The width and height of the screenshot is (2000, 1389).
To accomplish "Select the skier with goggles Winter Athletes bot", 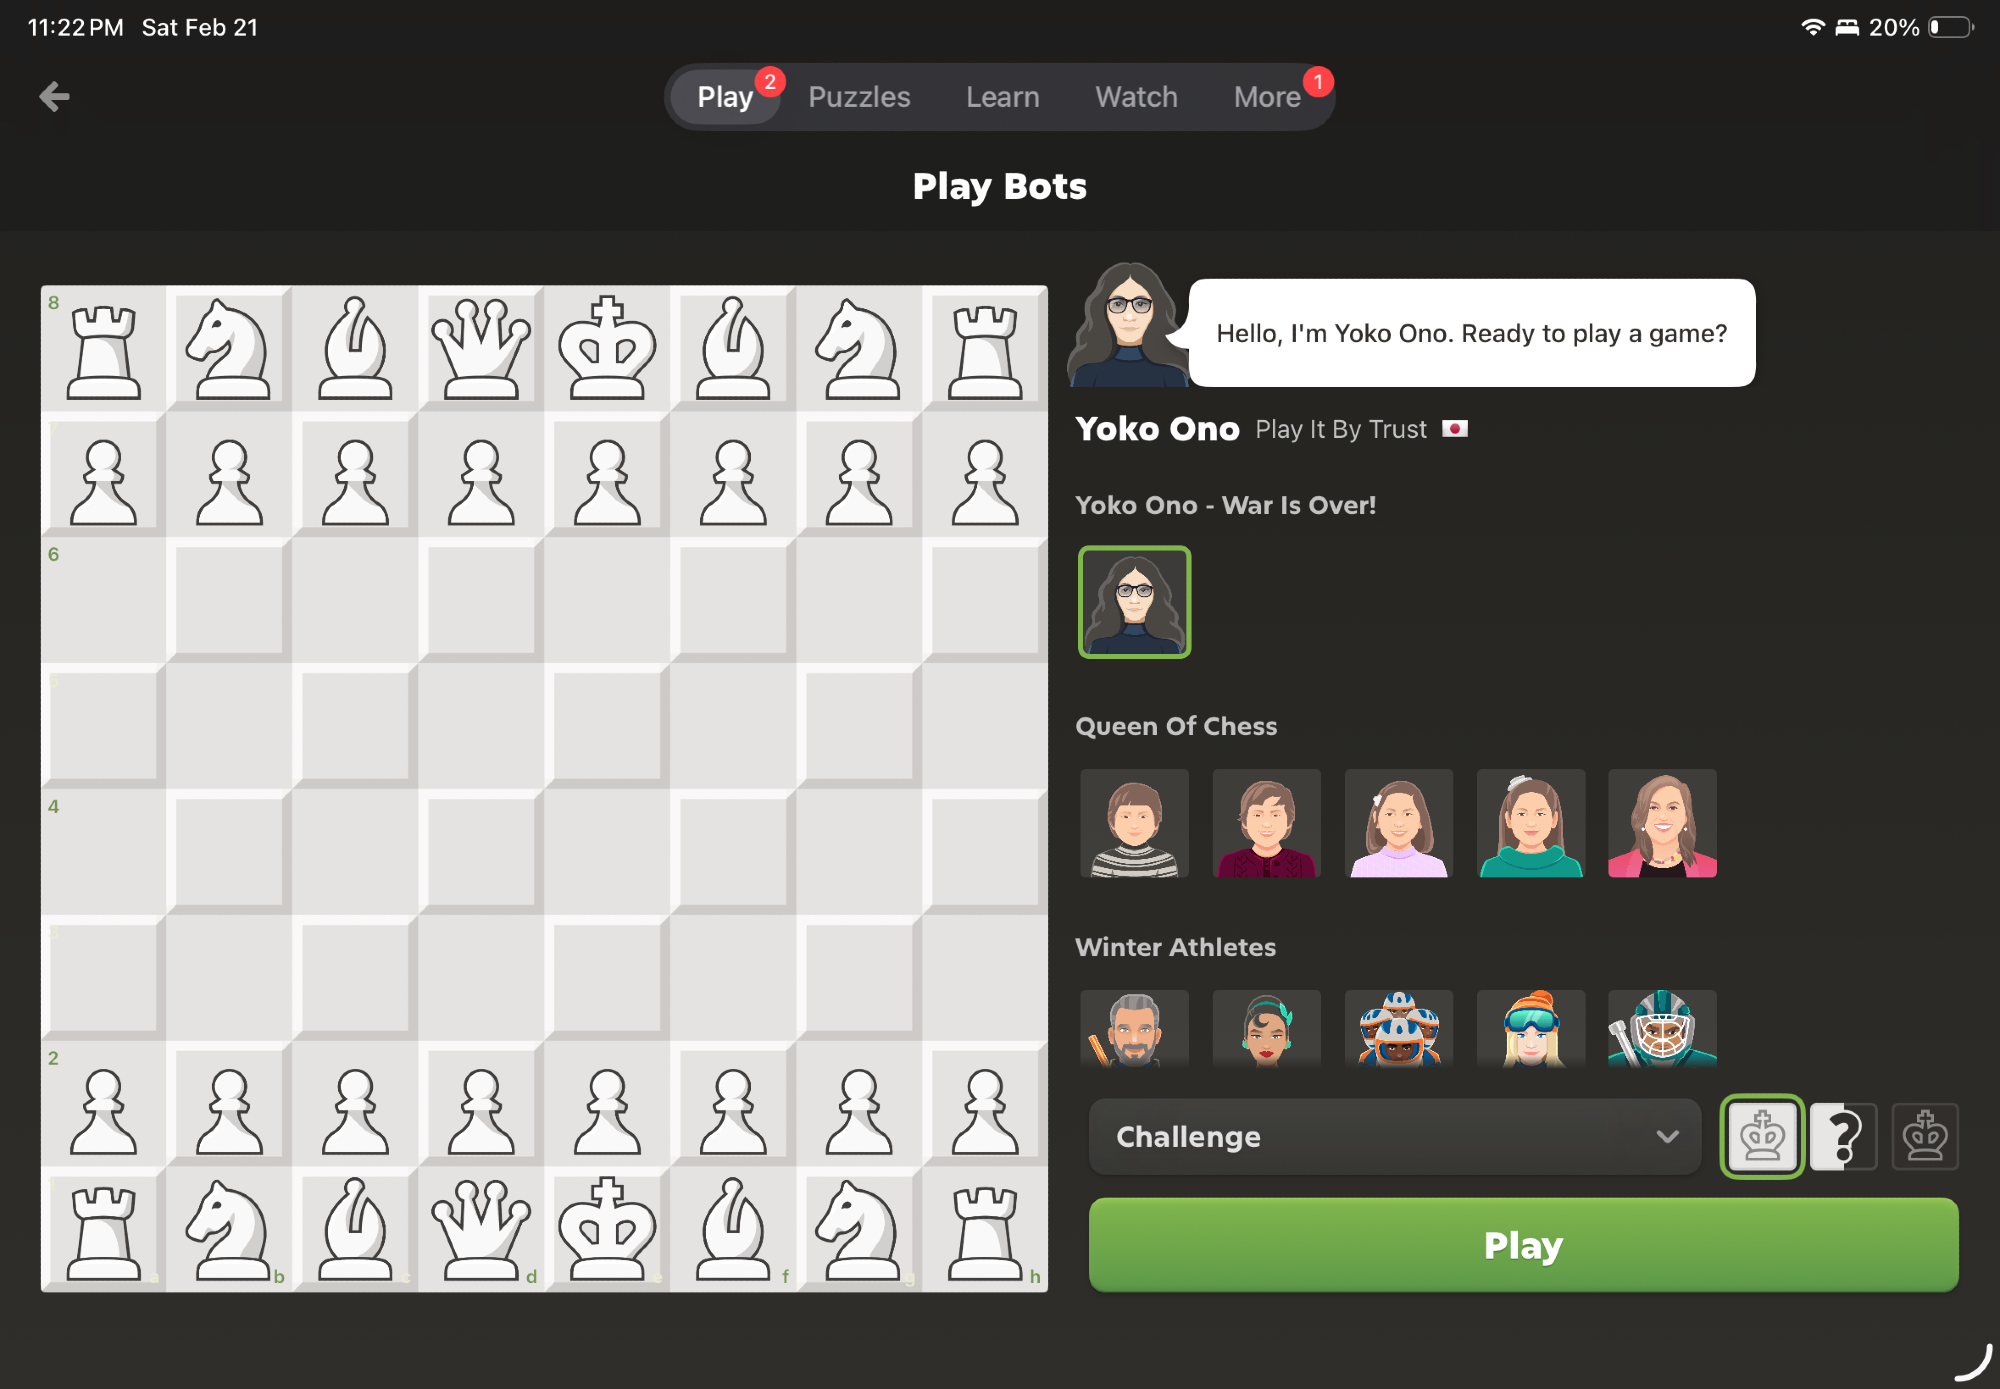I will pos(1530,1029).
